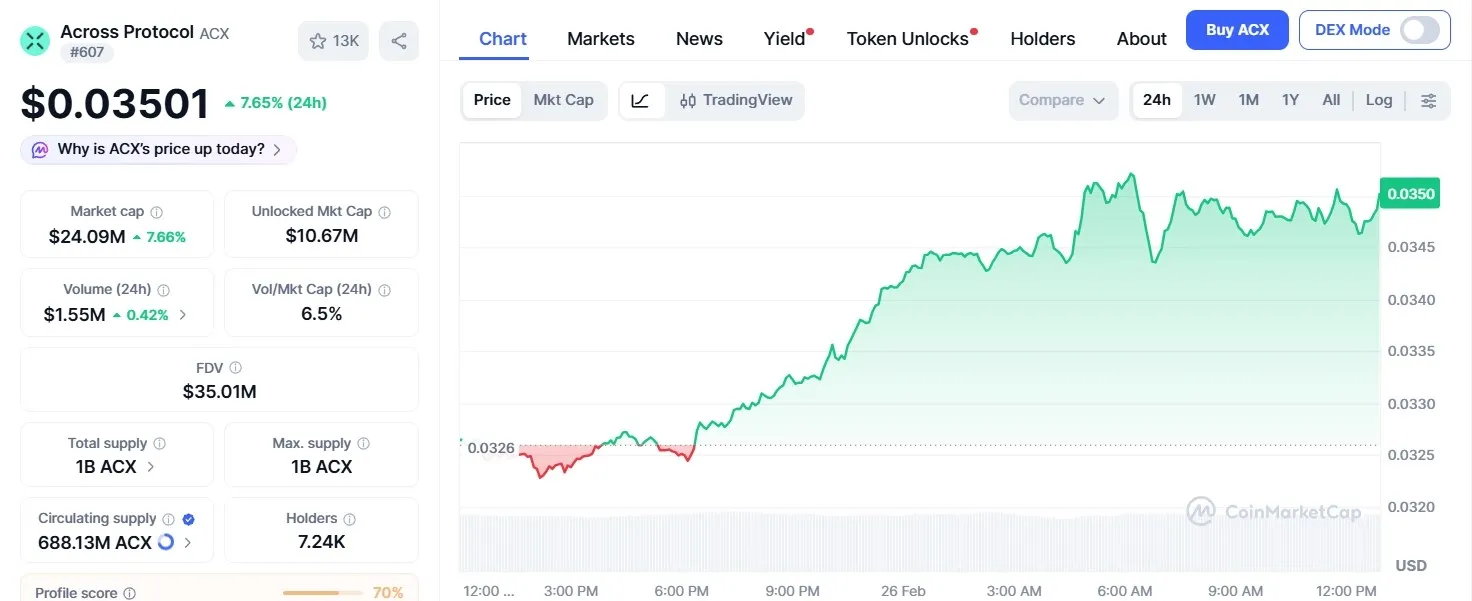Select the line chart view icon
The width and height of the screenshot is (1472, 601).
(x=641, y=100)
